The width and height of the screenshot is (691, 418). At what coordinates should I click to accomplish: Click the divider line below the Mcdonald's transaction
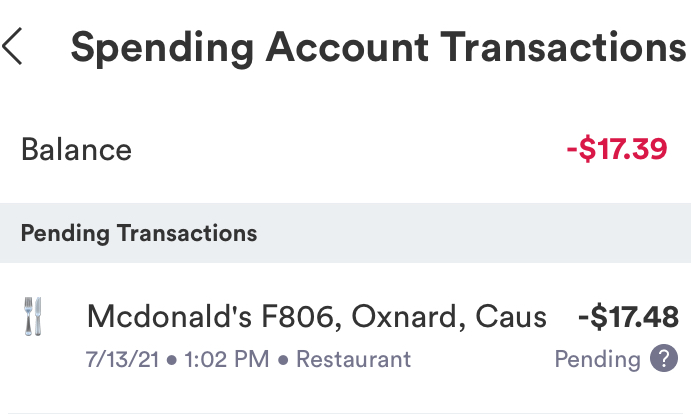[x=345, y=413]
